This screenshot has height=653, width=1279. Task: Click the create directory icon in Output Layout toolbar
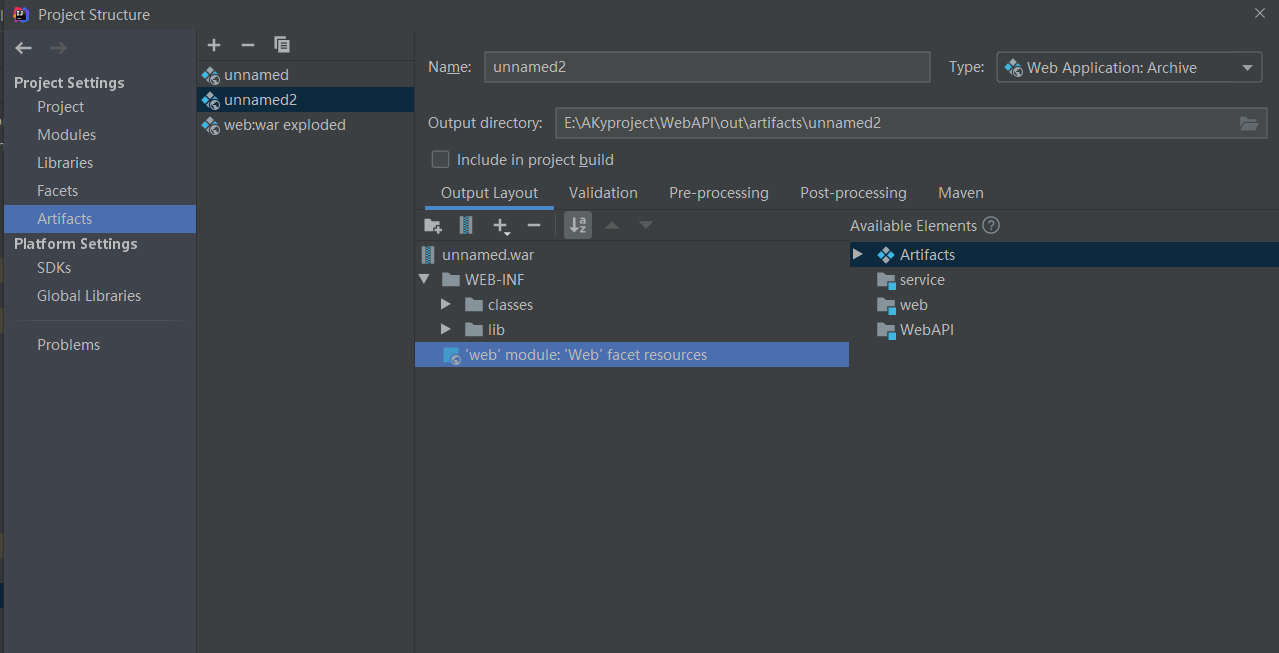pyautogui.click(x=433, y=226)
